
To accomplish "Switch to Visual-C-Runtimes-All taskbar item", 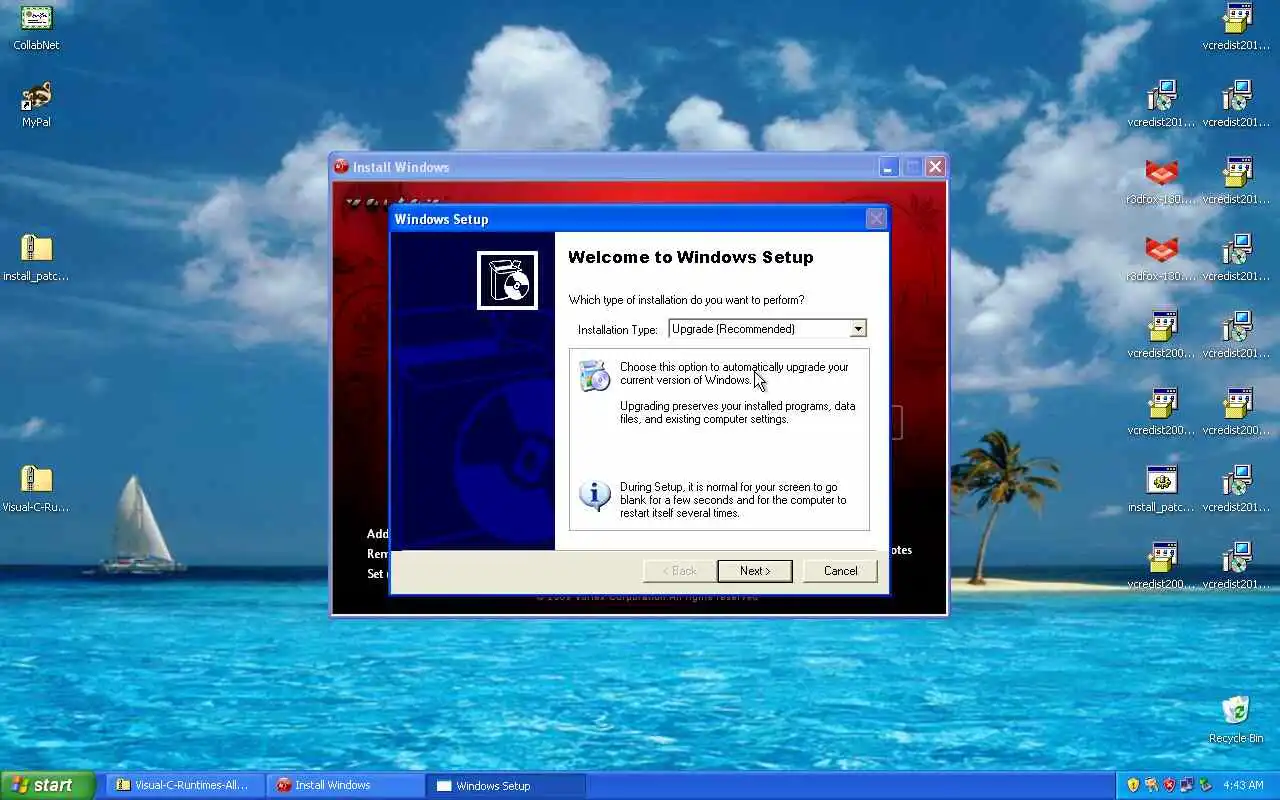I will (x=186, y=785).
